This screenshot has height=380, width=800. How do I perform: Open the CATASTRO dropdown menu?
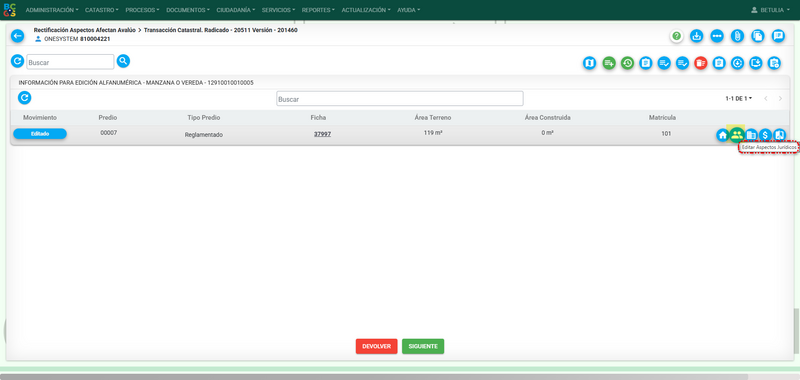pyautogui.click(x=102, y=10)
